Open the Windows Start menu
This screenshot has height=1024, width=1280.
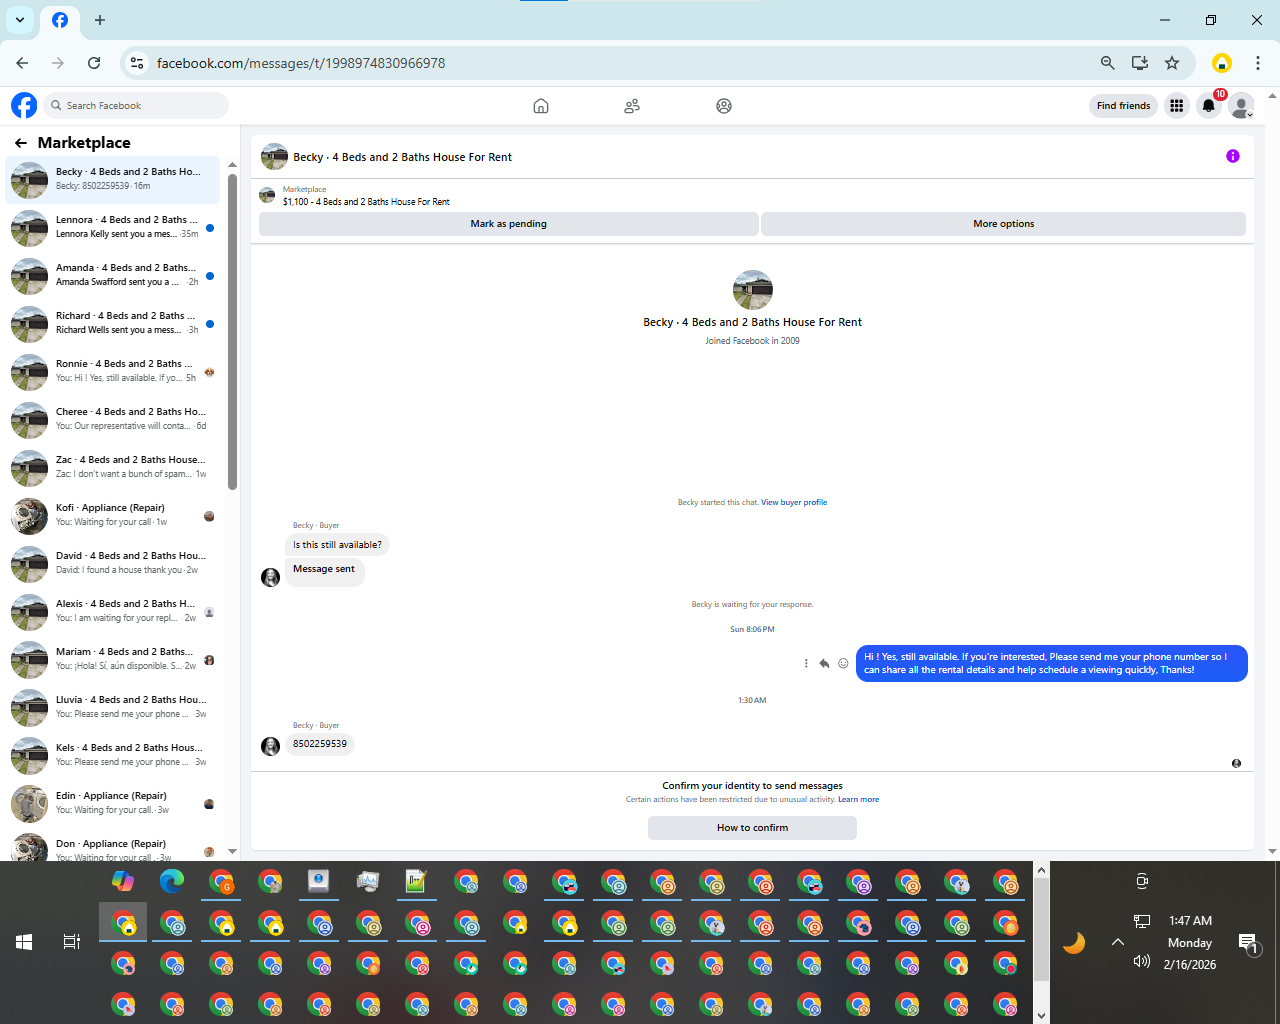click(x=24, y=942)
